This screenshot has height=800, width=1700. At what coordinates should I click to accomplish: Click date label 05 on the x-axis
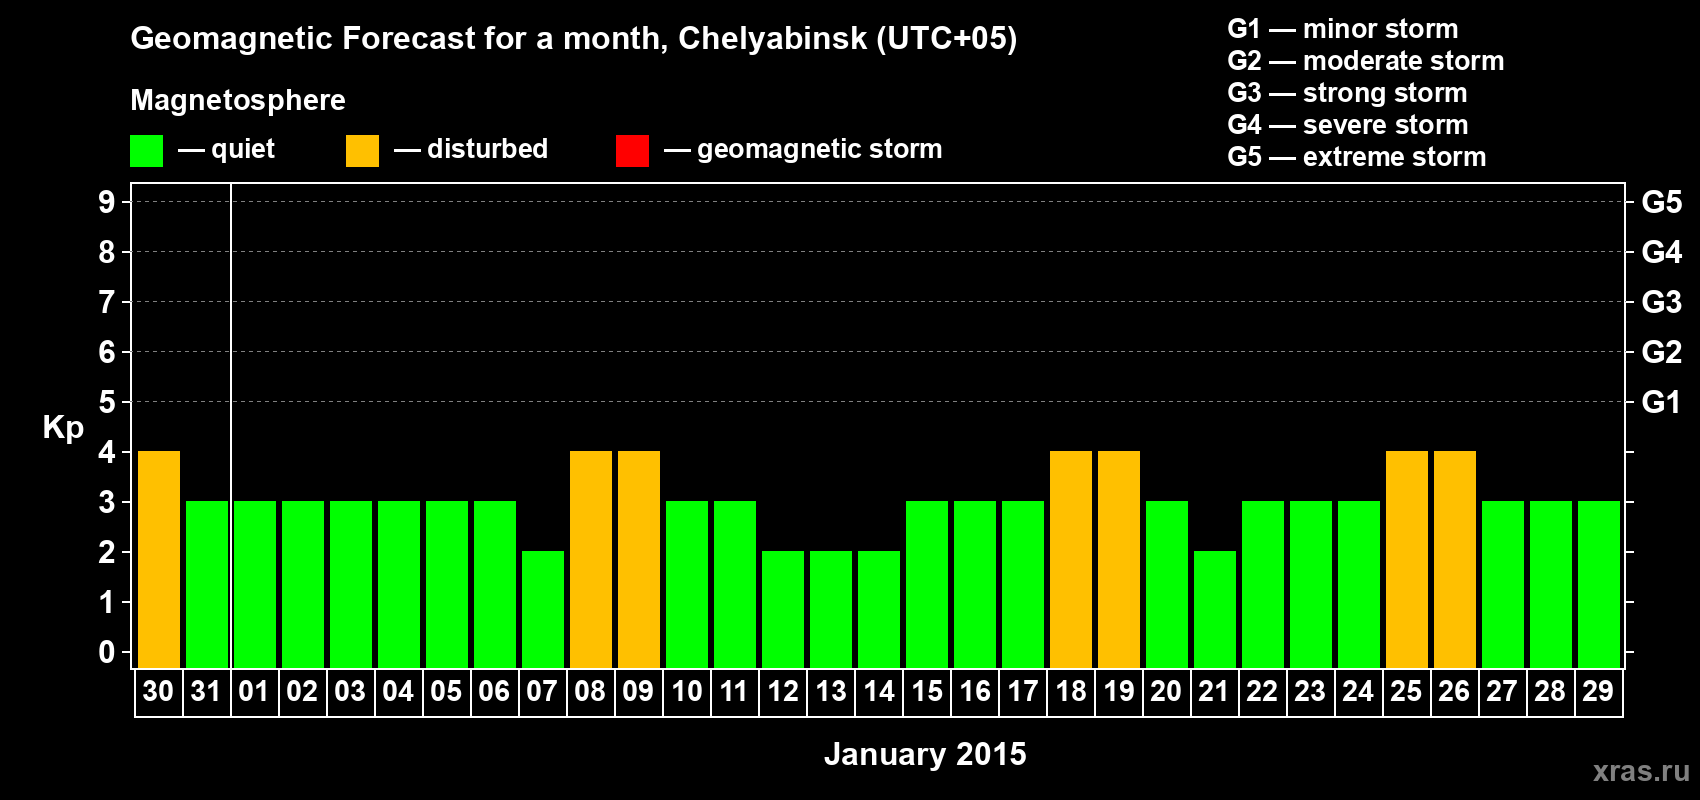click(446, 692)
